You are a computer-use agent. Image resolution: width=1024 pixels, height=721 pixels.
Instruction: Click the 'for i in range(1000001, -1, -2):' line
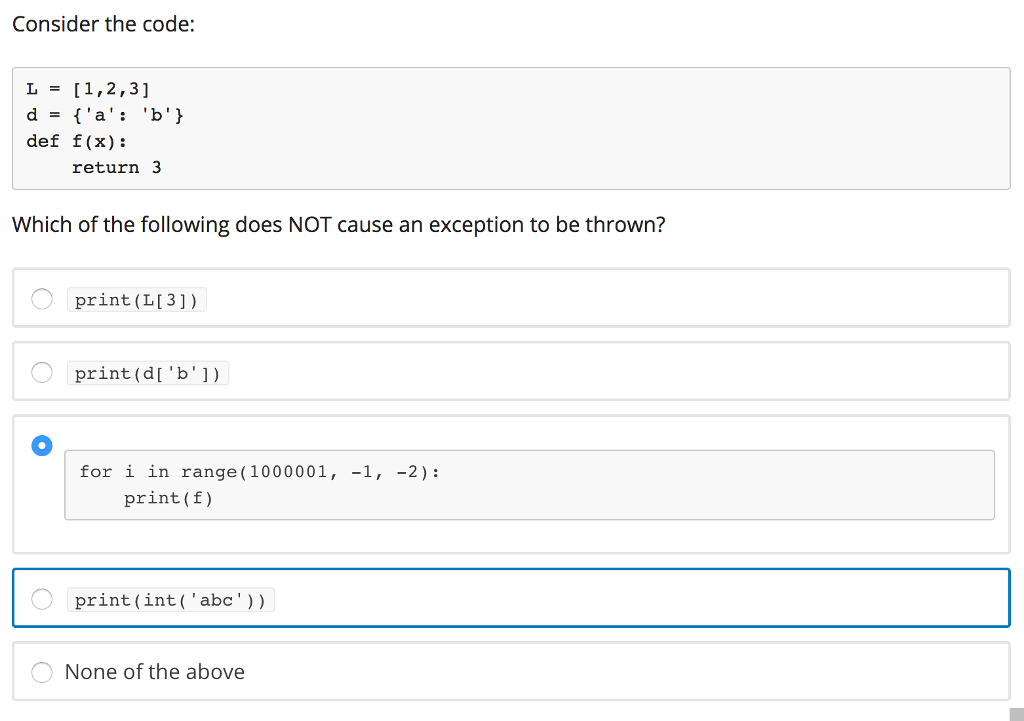tap(259, 471)
